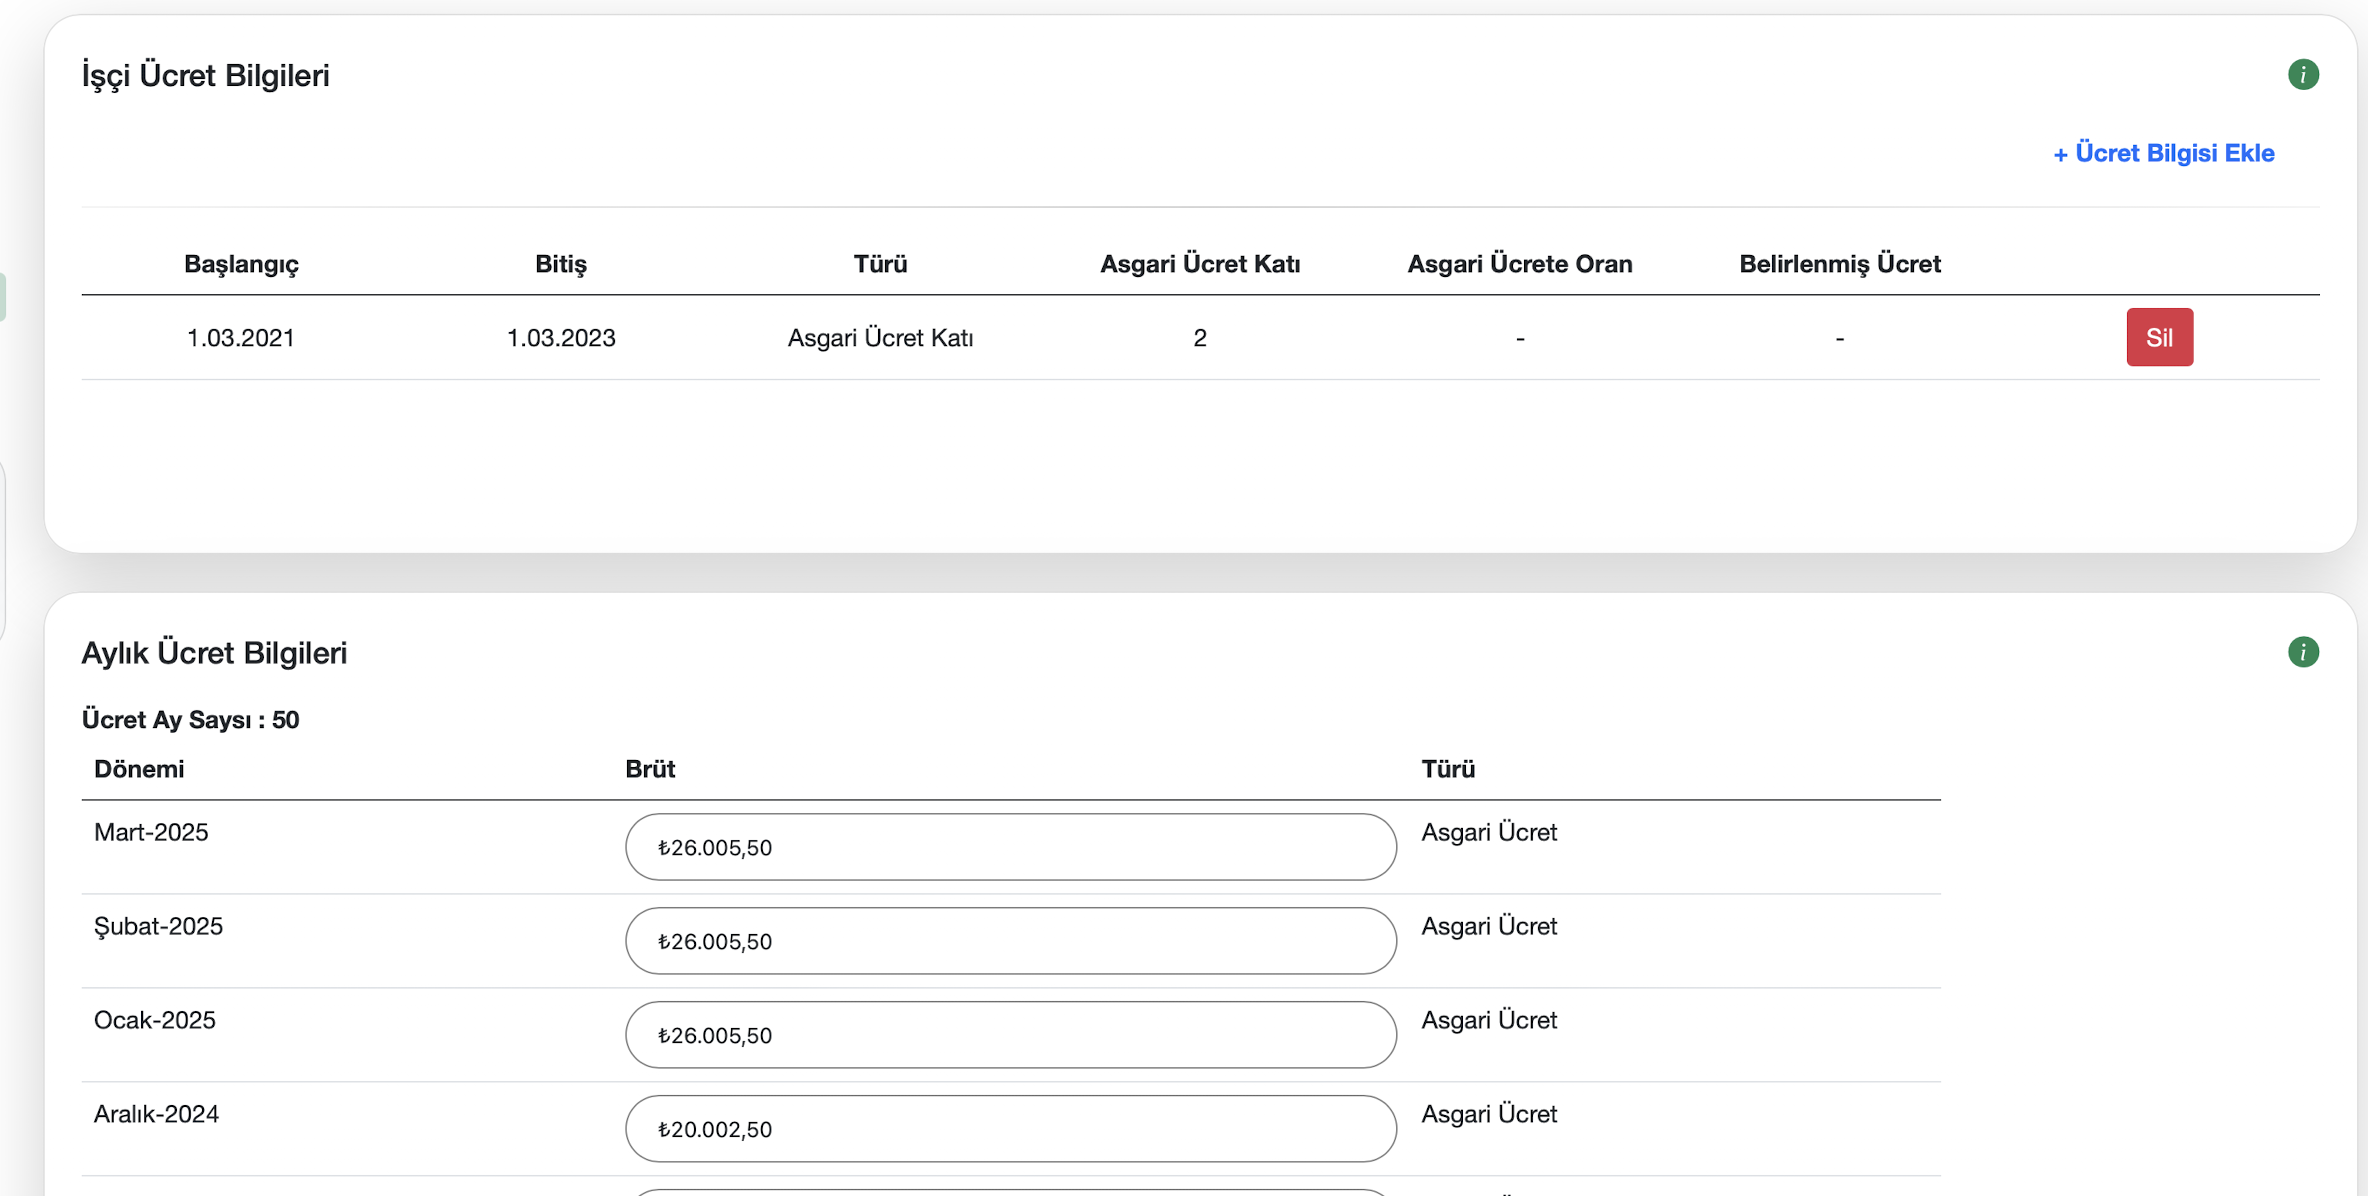Add new wage info via Ücret Bilgisi Ekle
The width and height of the screenshot is (2368, 1196).
click(x=2163, y=153)
